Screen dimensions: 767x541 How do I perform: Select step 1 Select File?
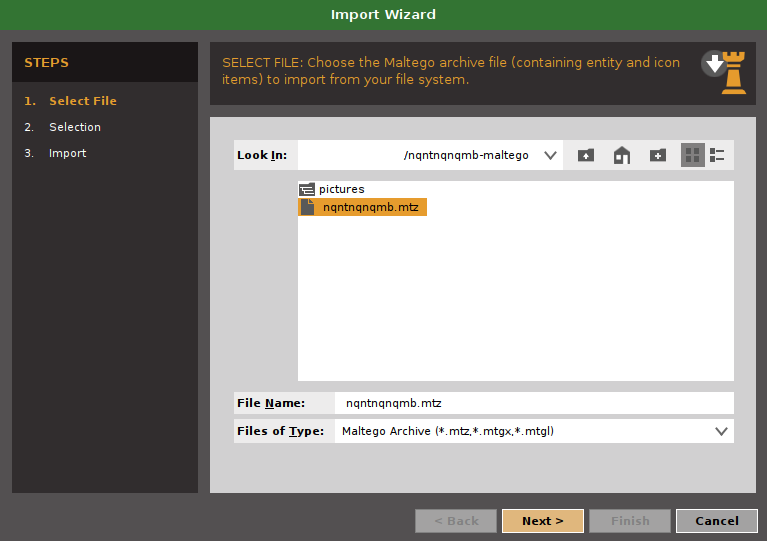point(71,101)
